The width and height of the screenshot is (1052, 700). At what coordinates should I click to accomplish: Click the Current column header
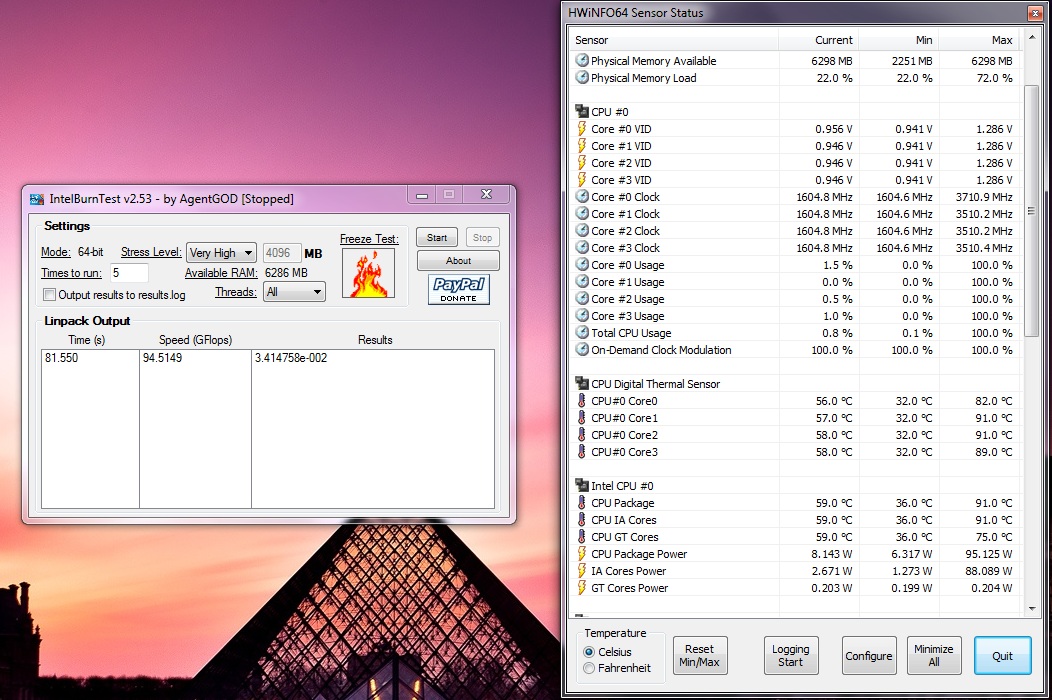[819, 40]
